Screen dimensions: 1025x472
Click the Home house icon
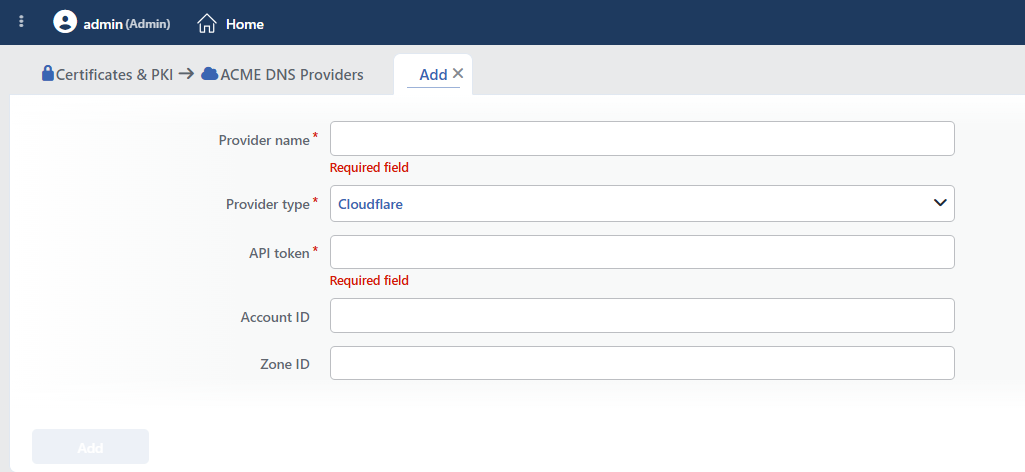(x=207, y=24)
